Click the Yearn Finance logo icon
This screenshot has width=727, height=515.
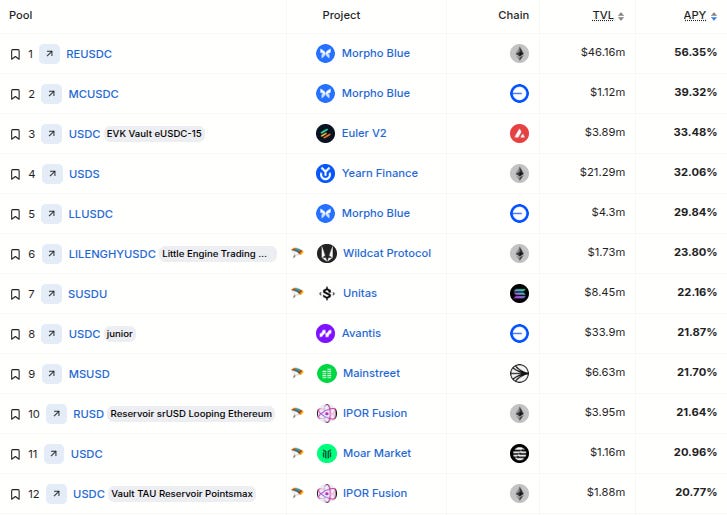coord(325,173)
